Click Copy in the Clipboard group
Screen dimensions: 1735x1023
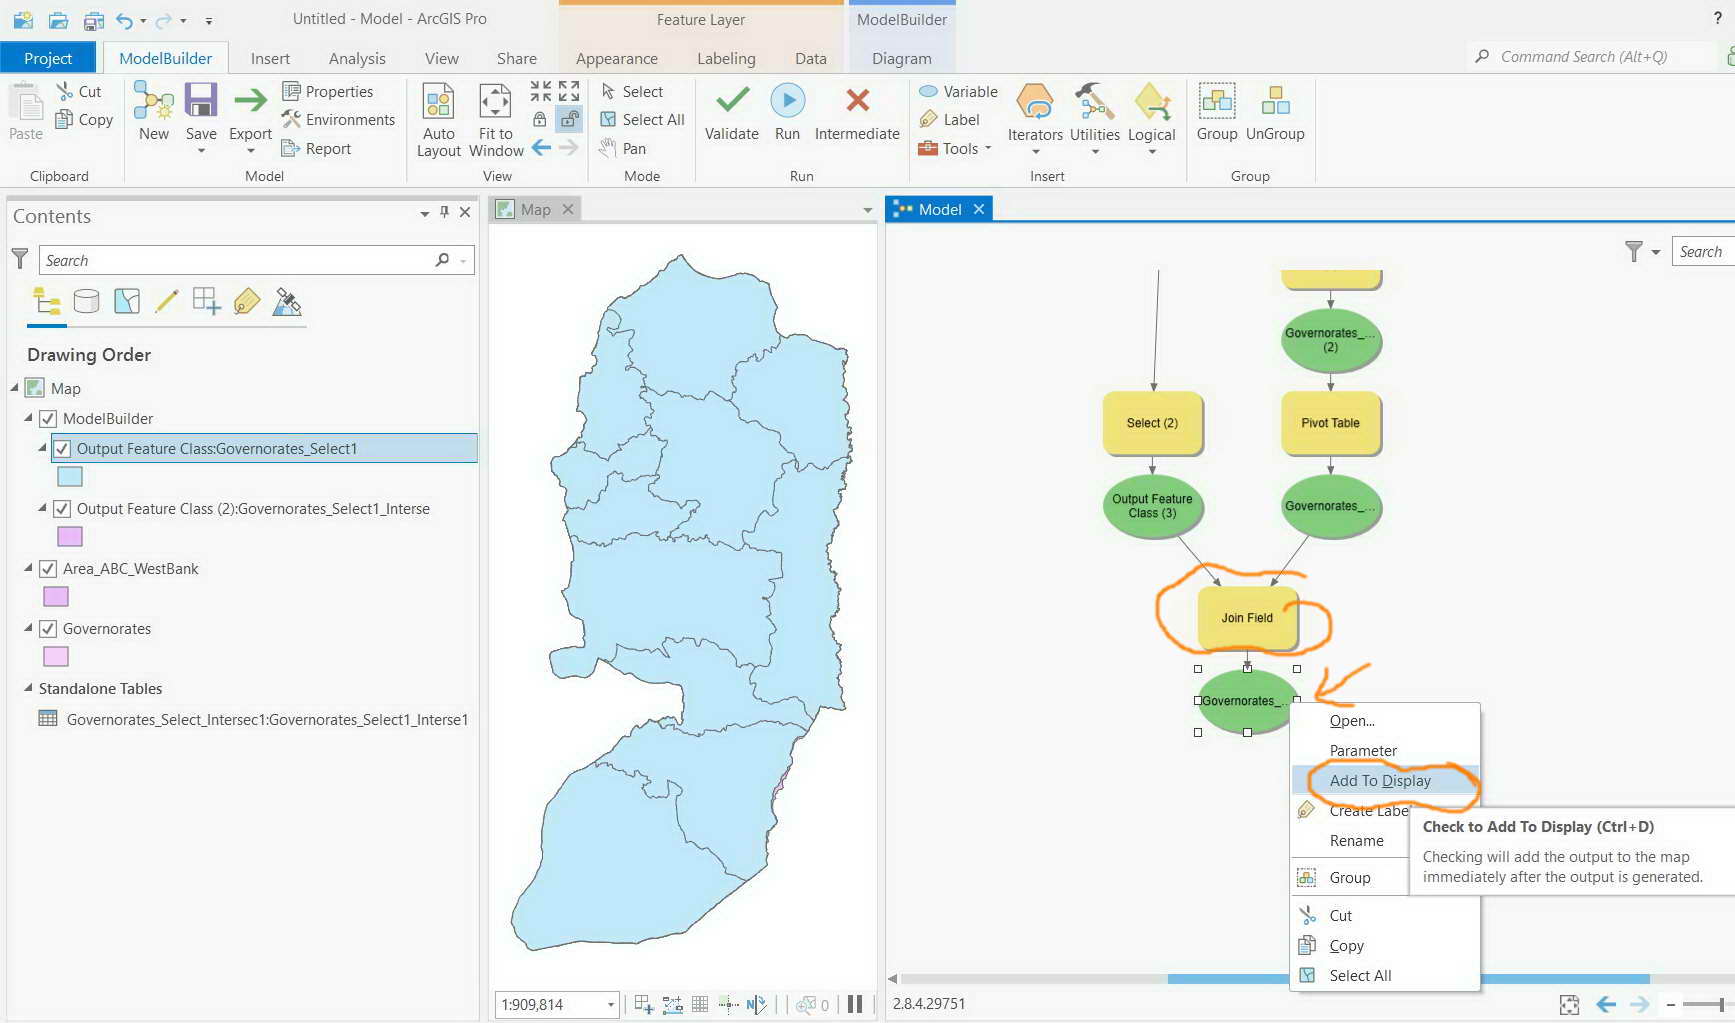pyautogui.click(x=84, y=119)
